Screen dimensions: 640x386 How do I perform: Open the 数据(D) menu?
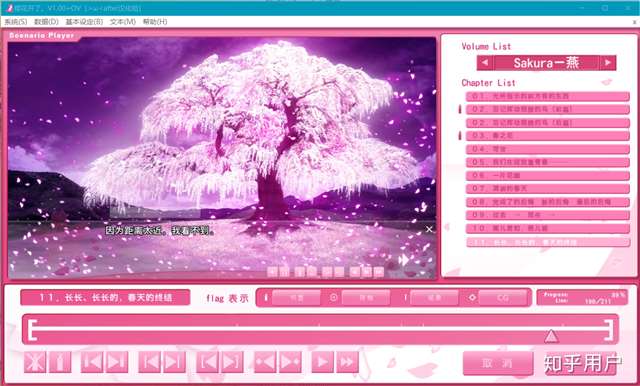click(x=46, y=22)
